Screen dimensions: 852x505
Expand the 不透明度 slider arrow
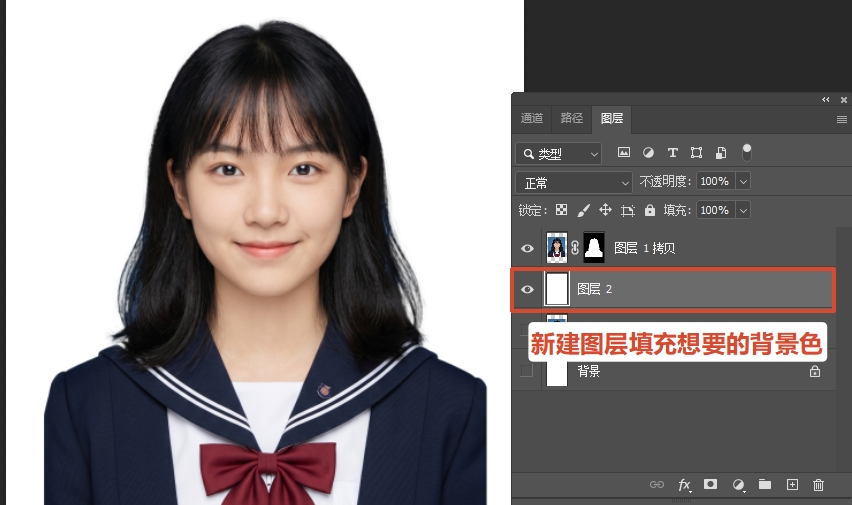(743, 181)
